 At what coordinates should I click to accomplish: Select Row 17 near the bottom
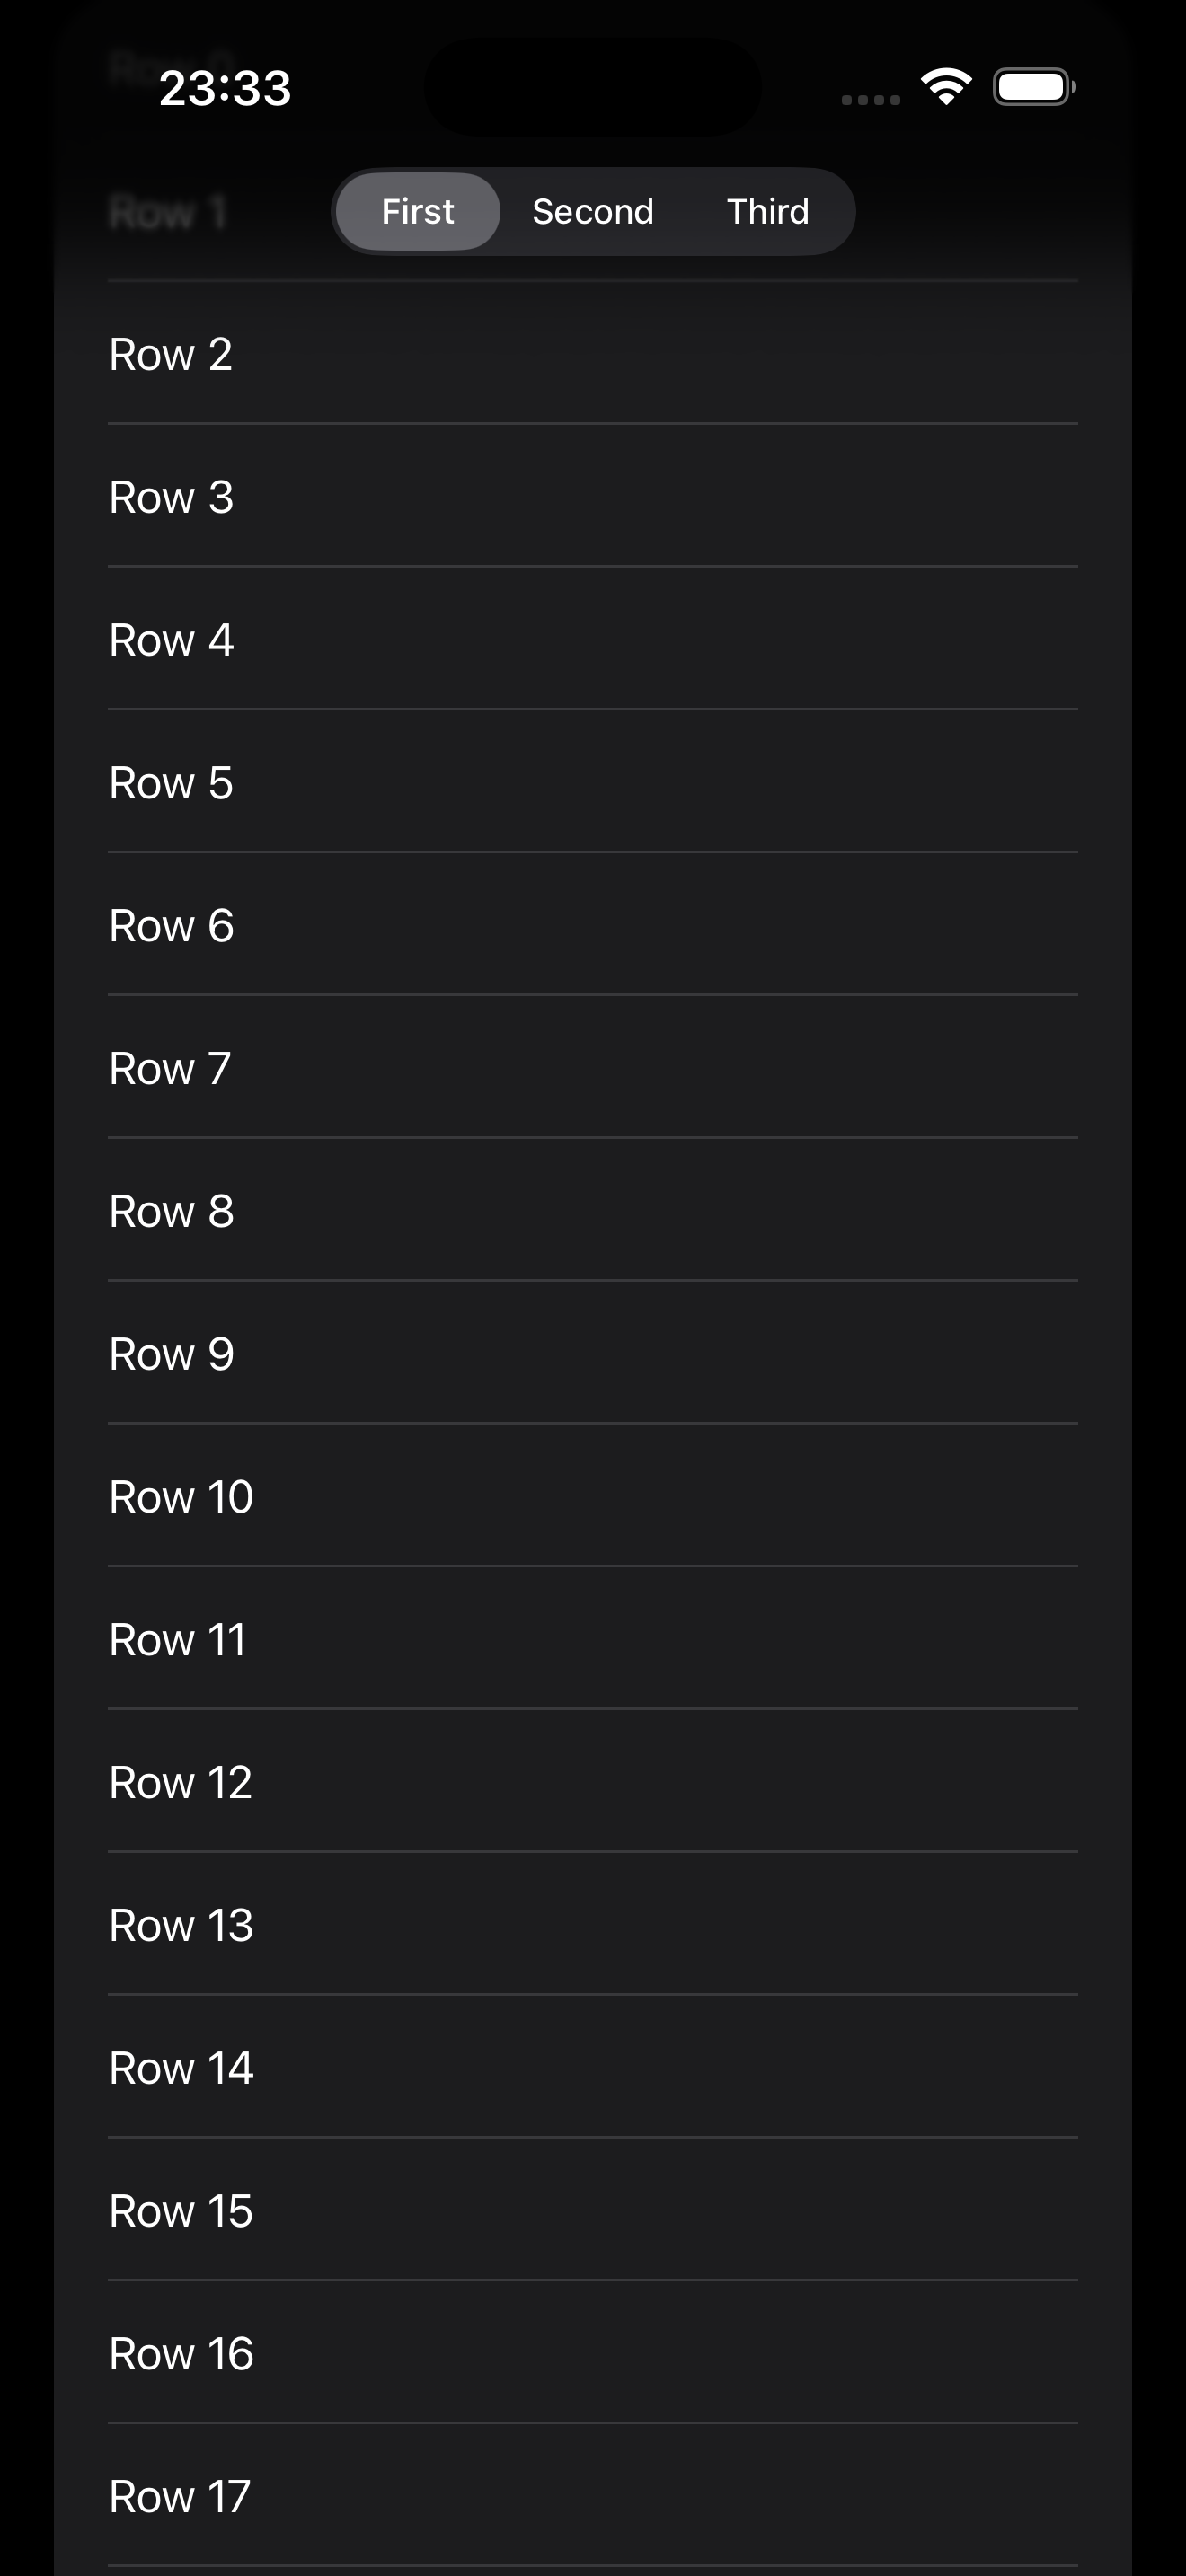click(x=592, y=2496)
